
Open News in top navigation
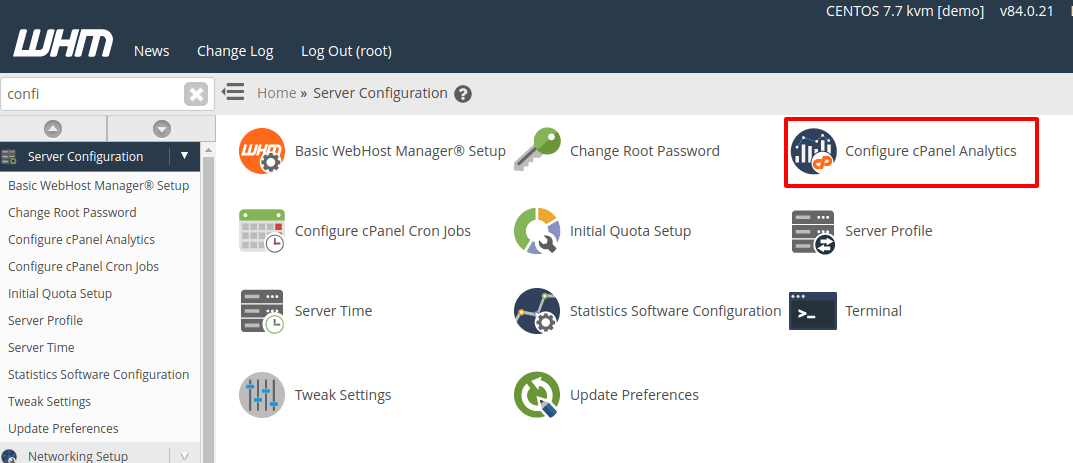(152, 51)
